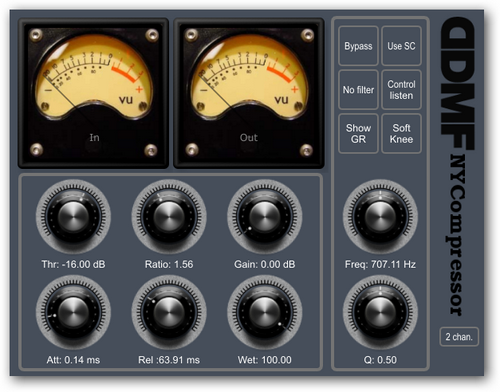
Task: Click the Threshold knob
Action: (73, 217)
